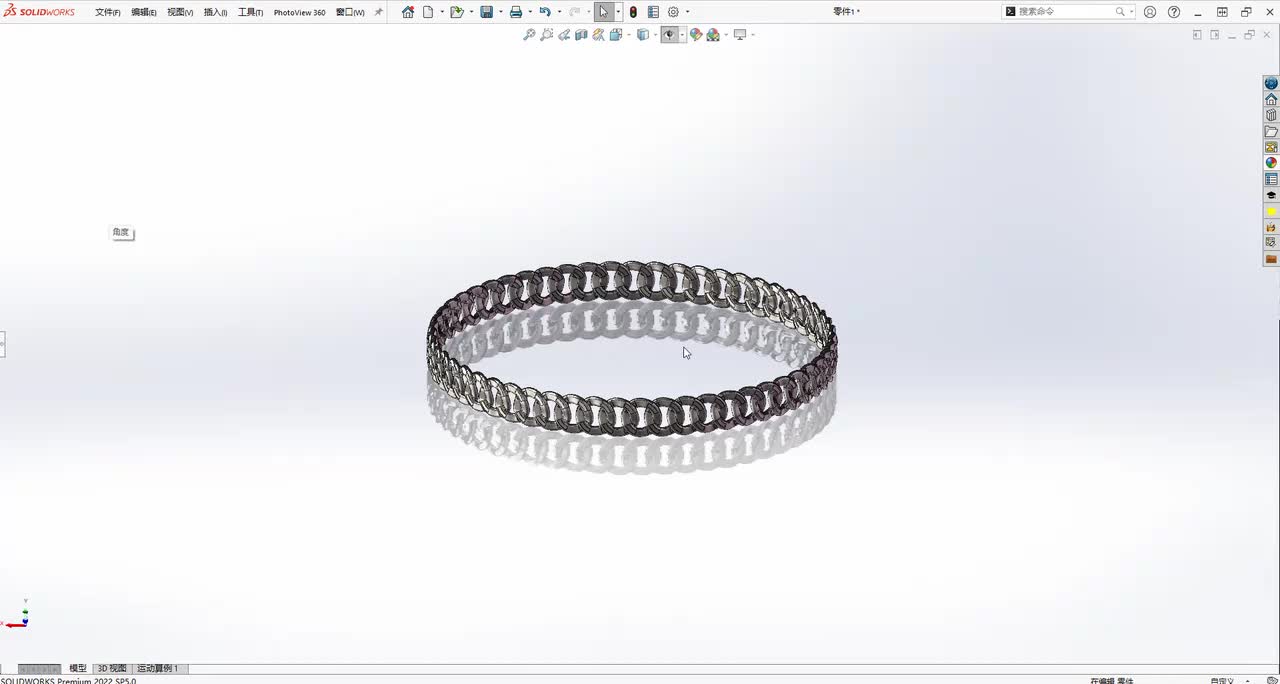Click the XYZ orientation triad

18,616
